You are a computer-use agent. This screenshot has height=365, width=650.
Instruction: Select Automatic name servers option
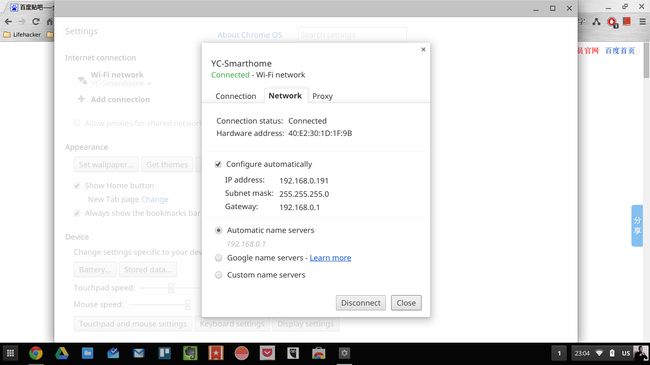(x=218, y=230)
